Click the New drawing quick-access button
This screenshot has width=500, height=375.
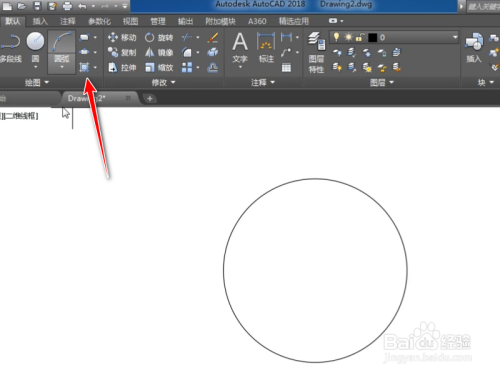coord(7,6)
